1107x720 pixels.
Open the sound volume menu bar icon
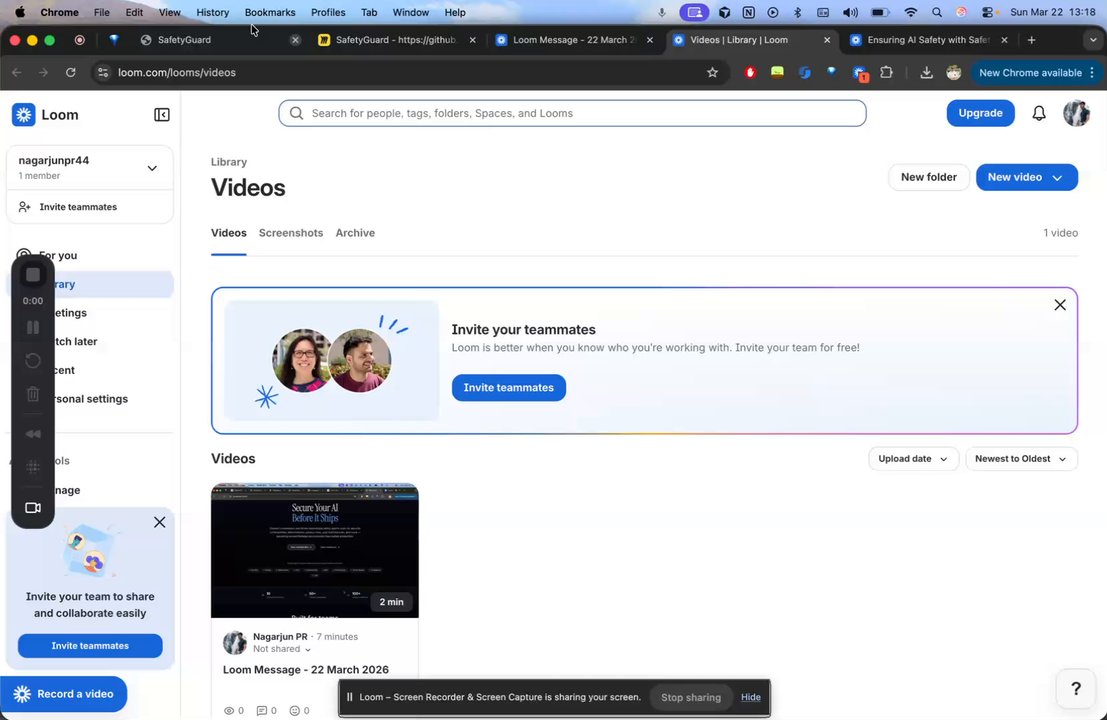click(x=851, y=13)
